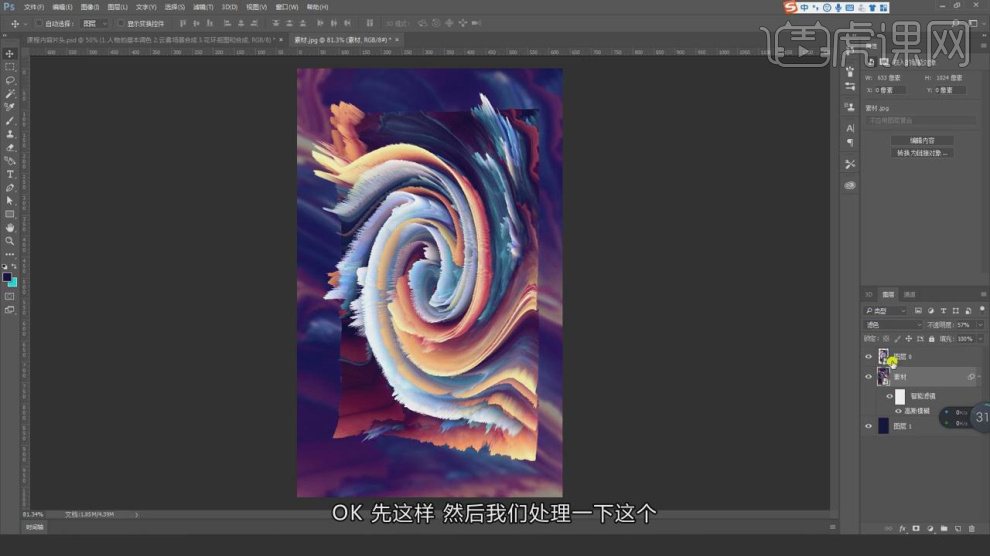
Task: Open the 图像(I) Image menu
Action: (90, 7)
